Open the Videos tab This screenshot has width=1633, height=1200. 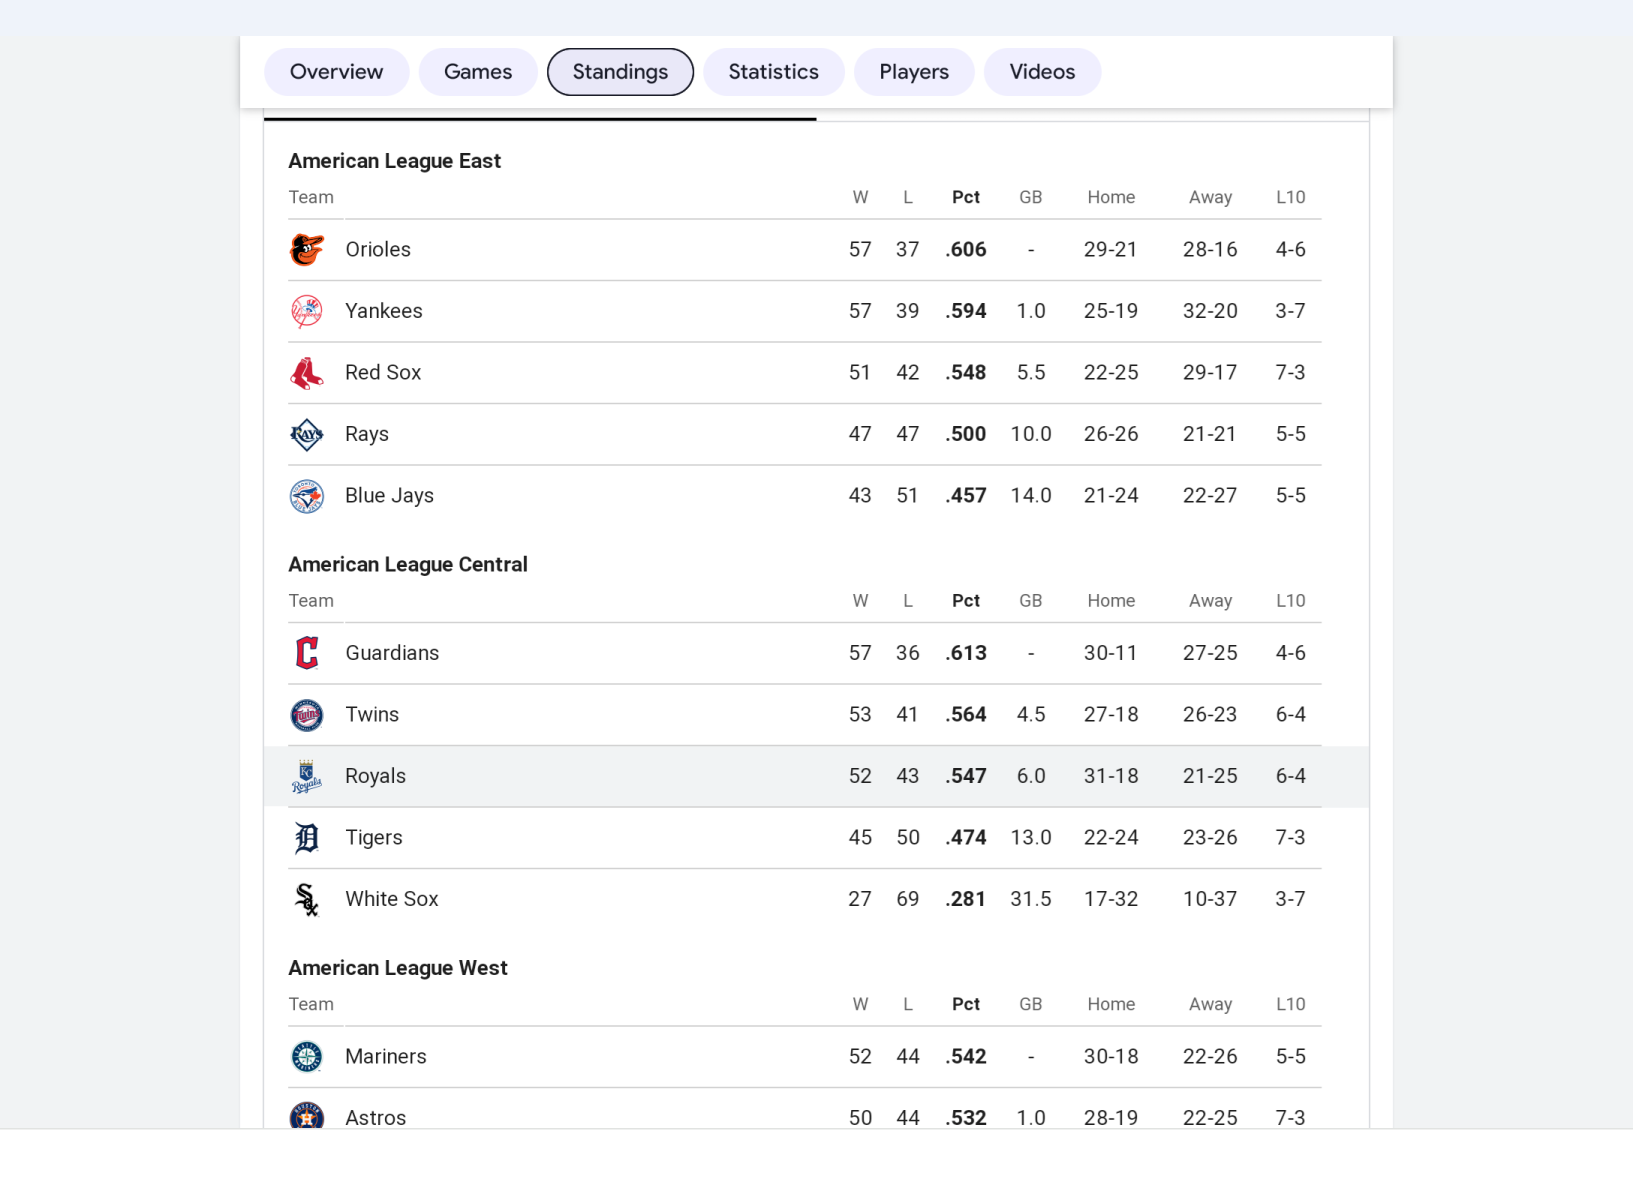coord(1042,72)
